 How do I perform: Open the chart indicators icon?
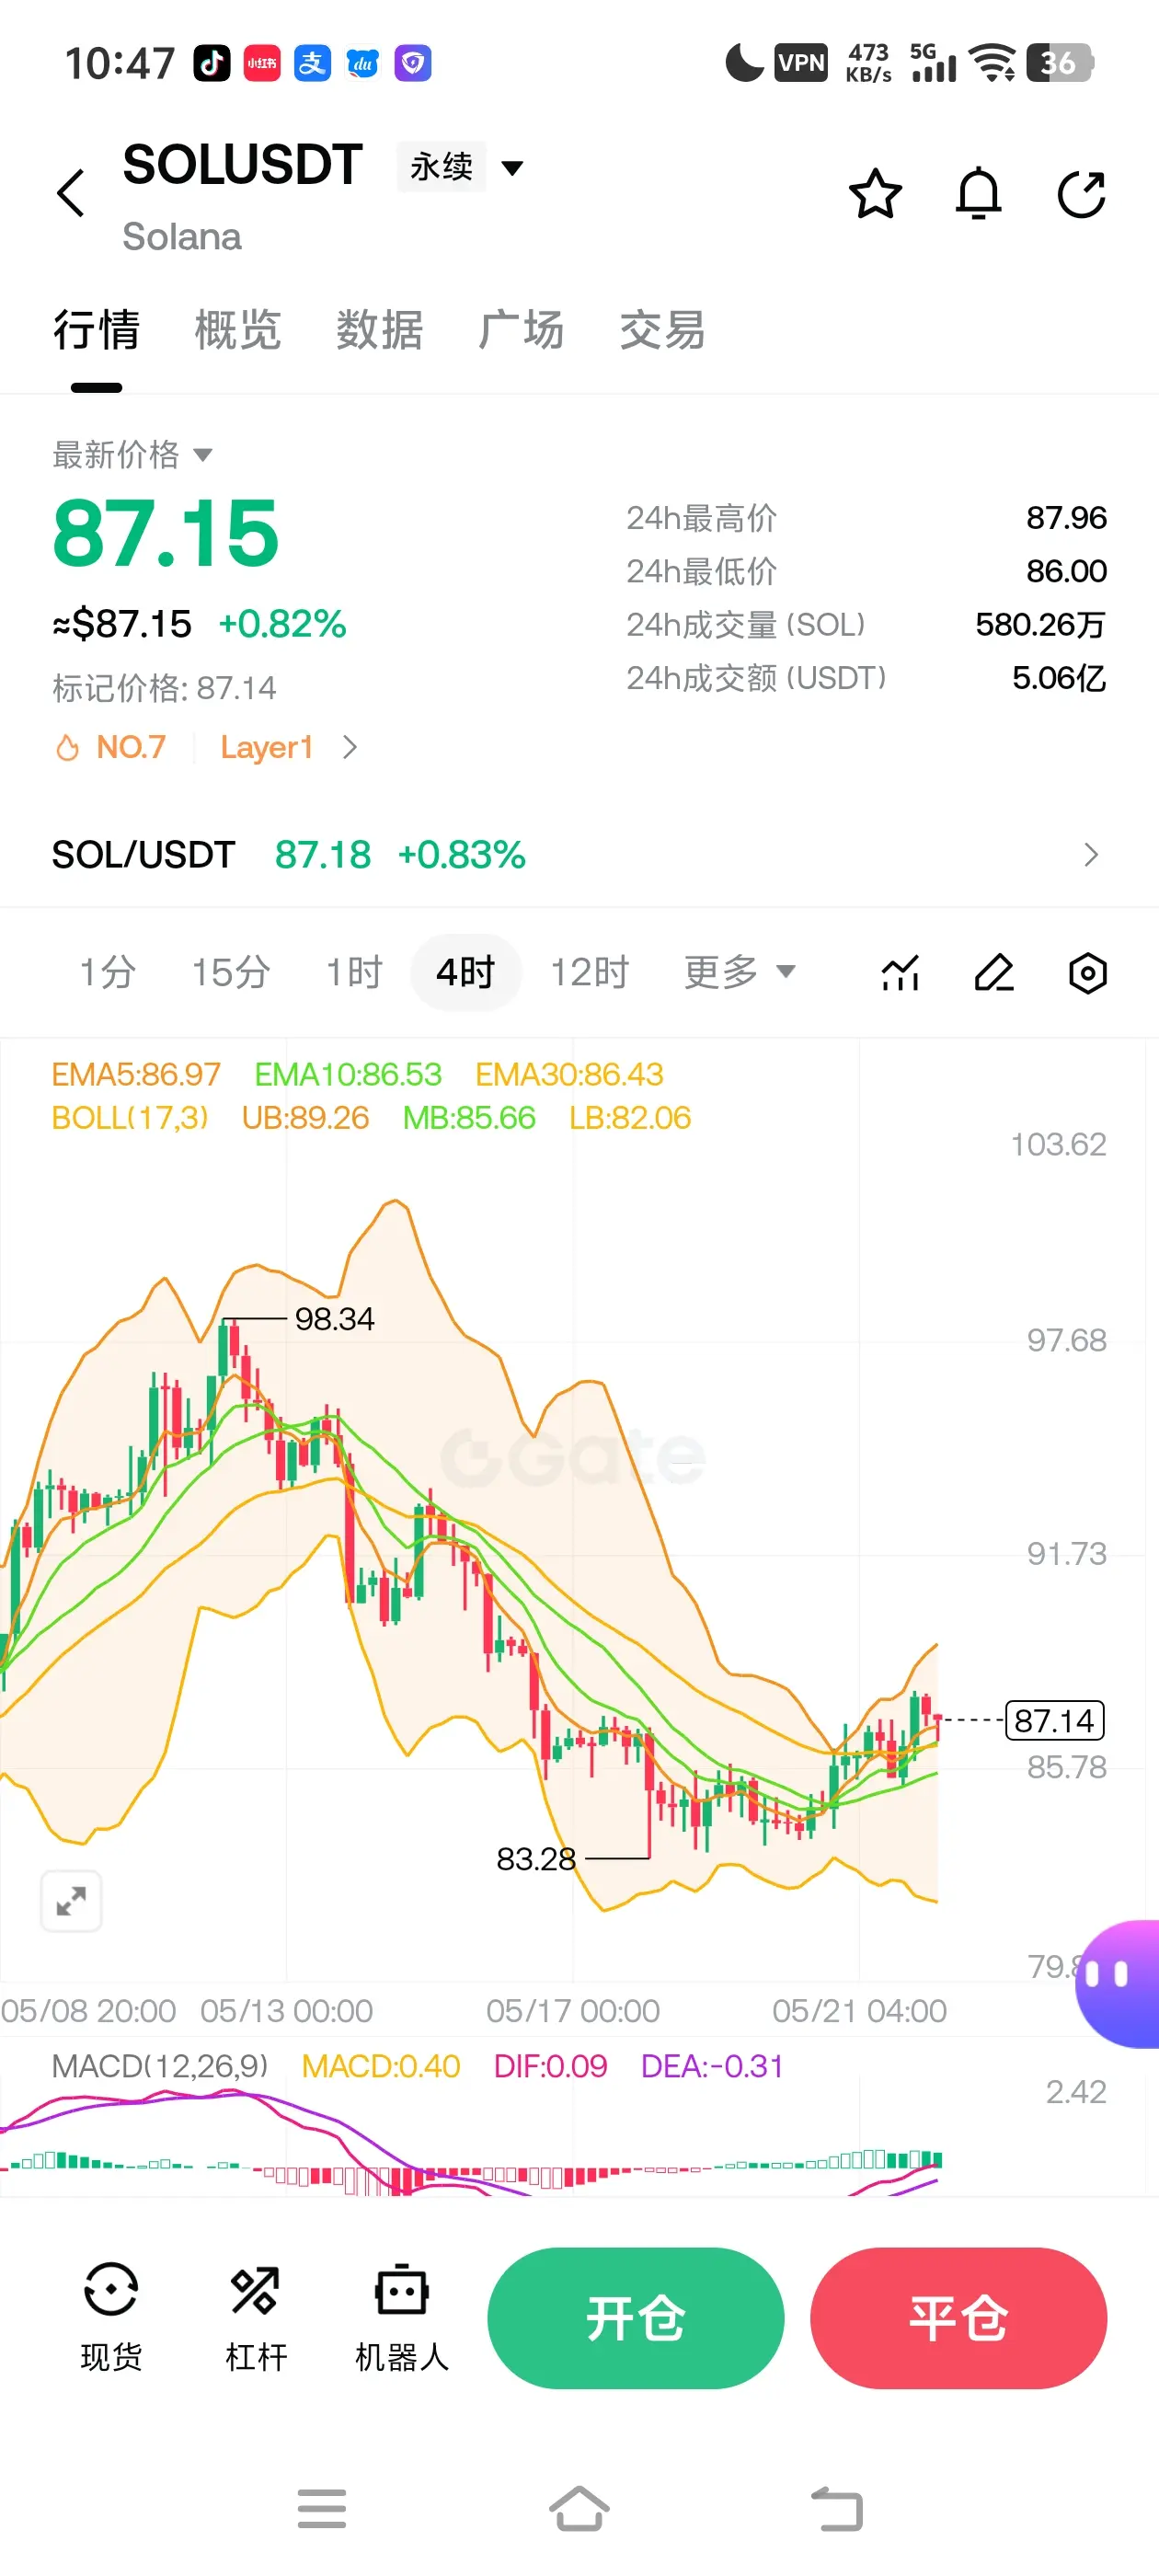pos(900,972)
